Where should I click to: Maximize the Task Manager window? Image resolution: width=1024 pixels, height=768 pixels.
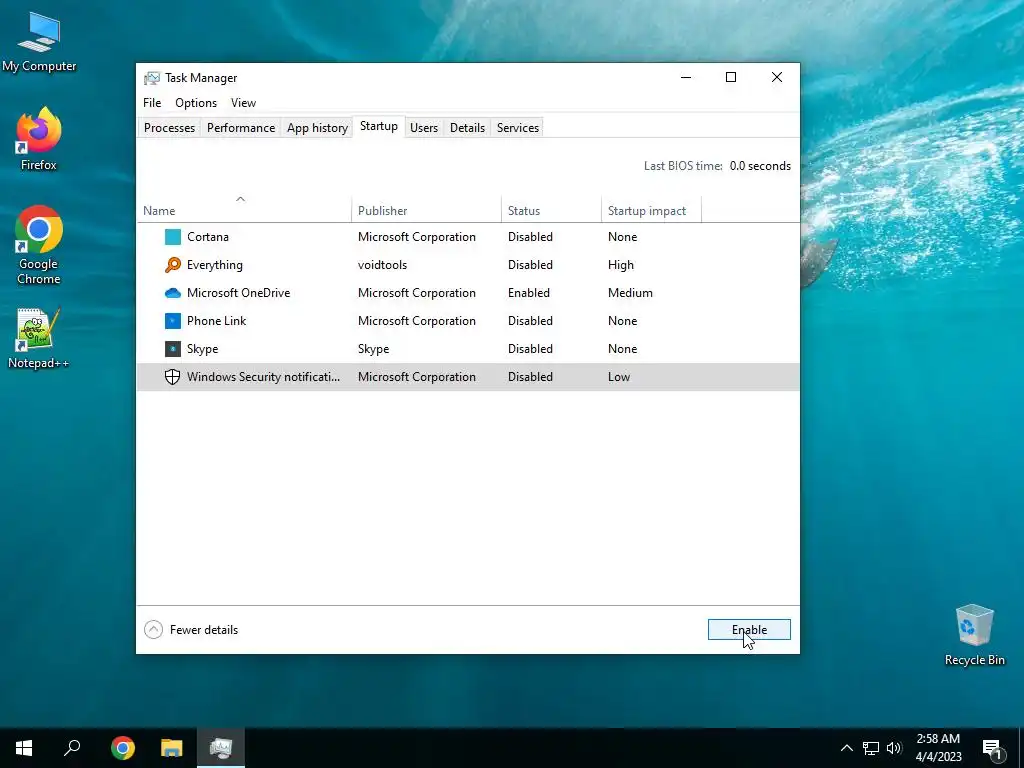[731, 78]
